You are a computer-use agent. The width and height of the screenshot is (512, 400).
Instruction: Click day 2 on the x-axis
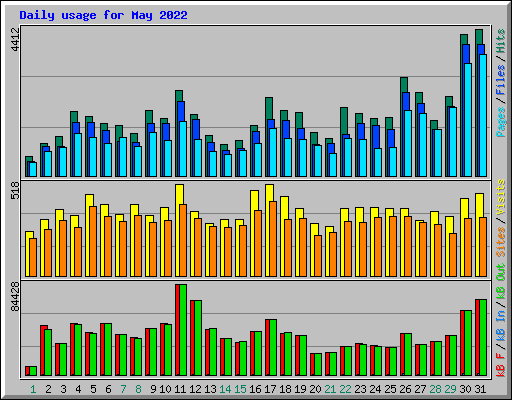coord(48,389)
